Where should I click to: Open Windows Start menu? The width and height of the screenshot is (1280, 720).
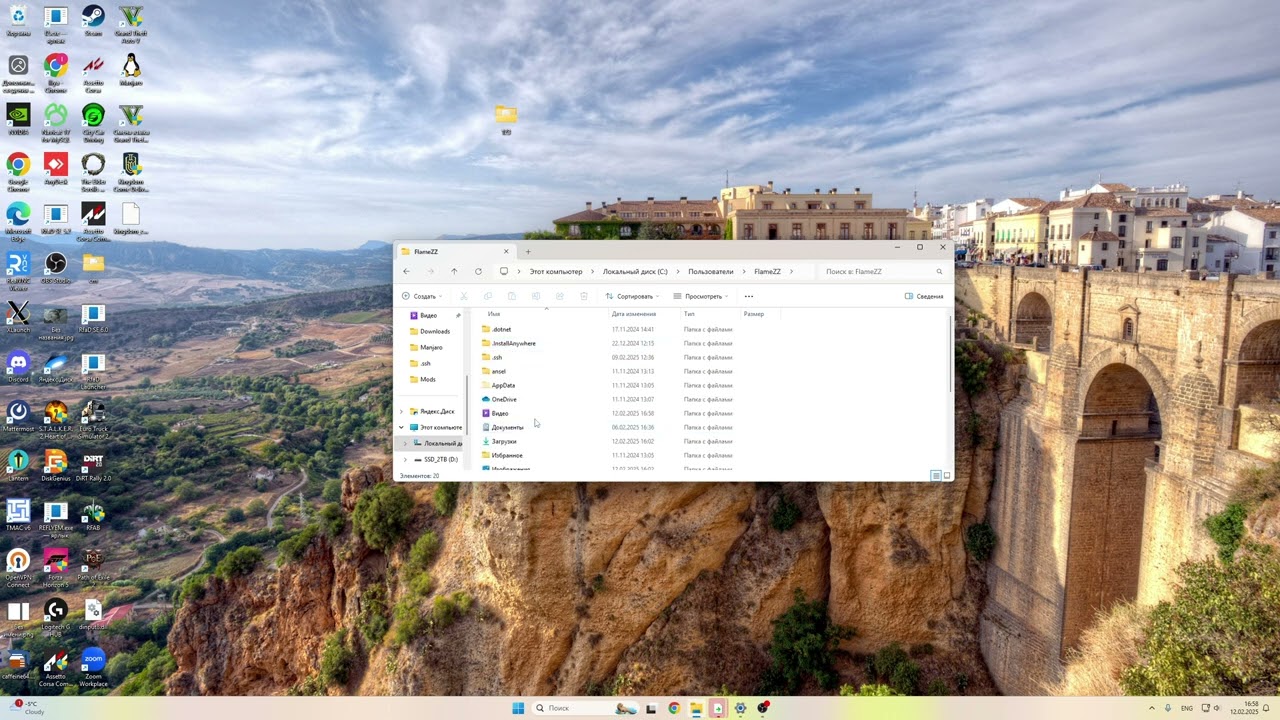[518, 708]
